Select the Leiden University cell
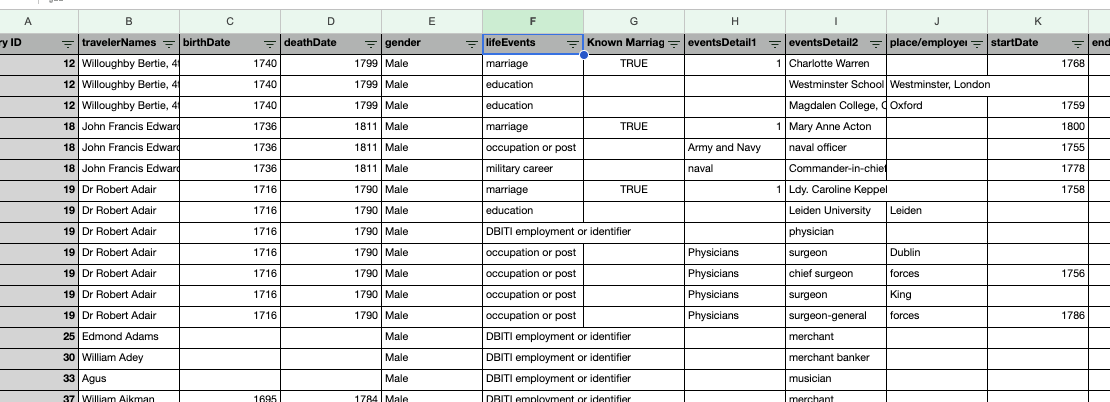This screenshot has width=1110, height=402. [x=835, y=211]
